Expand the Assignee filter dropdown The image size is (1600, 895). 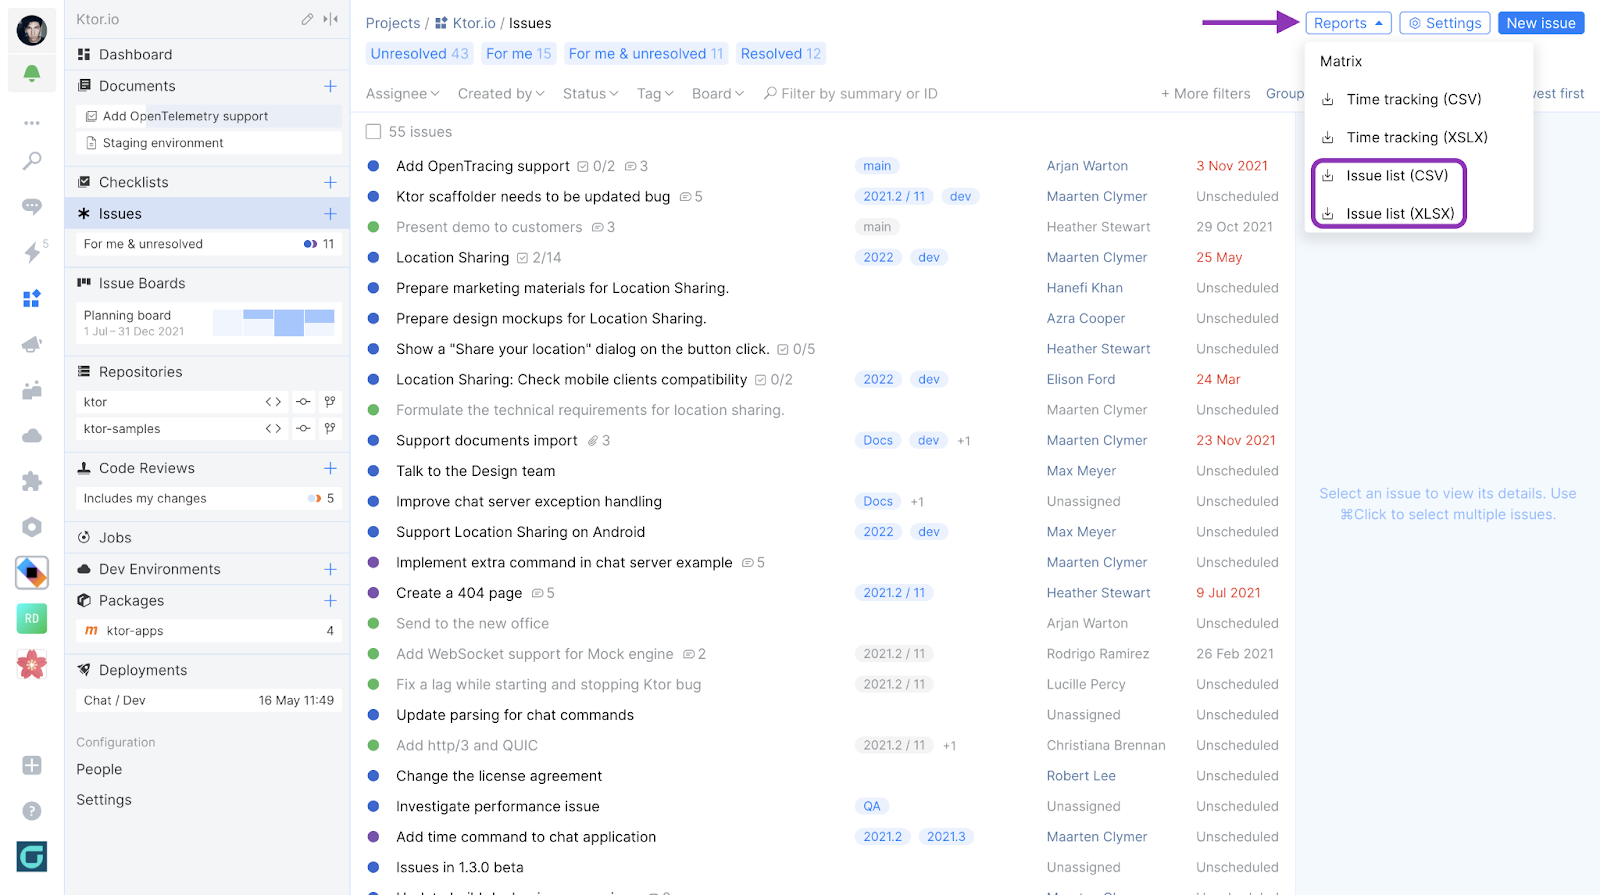[x=402, y=94]
